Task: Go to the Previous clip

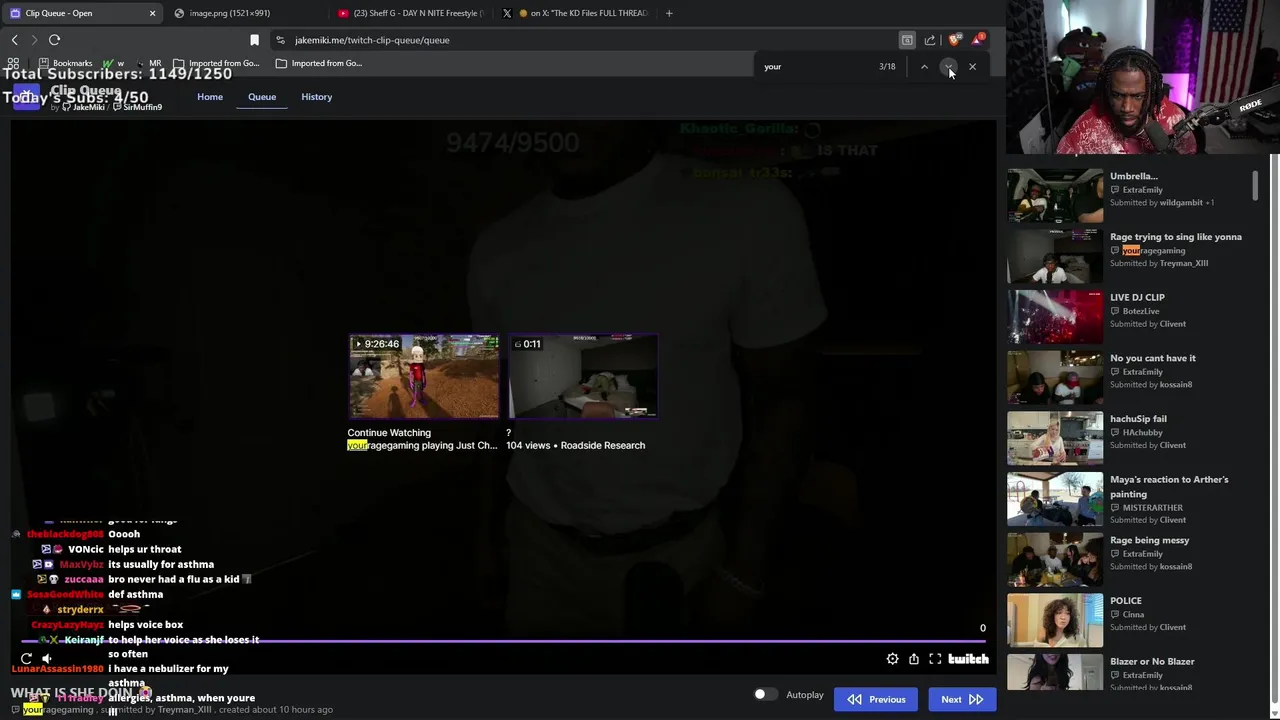Action: (876, 700)
